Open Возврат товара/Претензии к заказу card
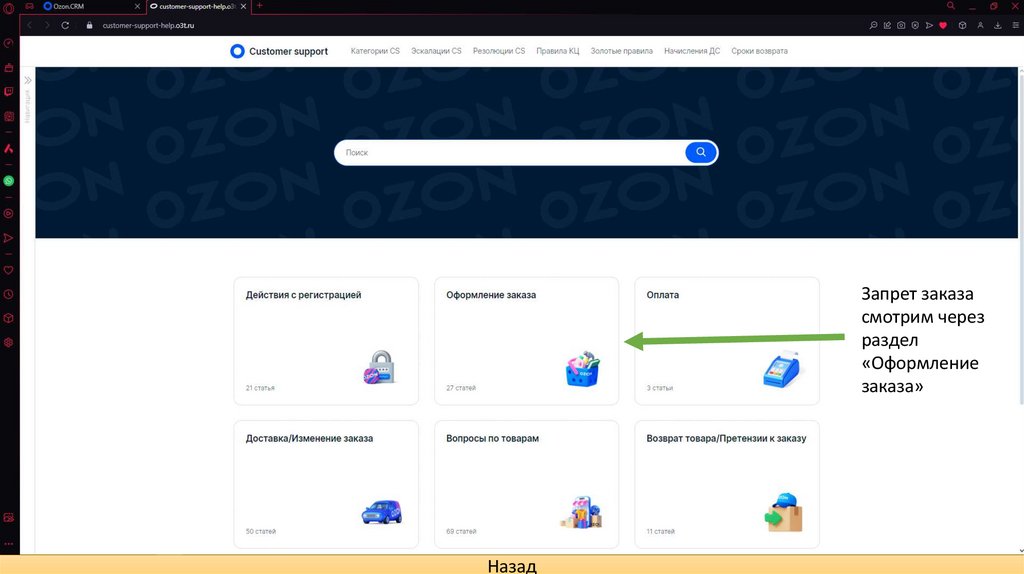The width and height of the screenshot is (1024, 574). (727, 485)
